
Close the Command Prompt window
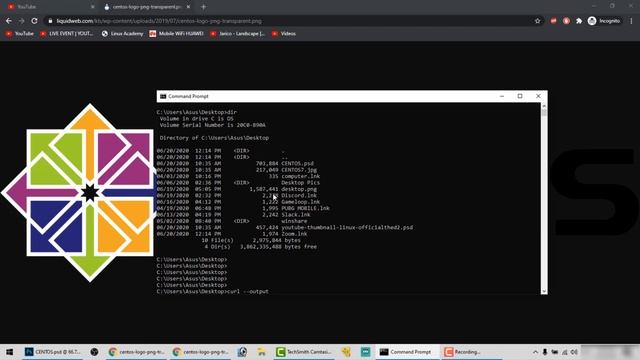tap(538, 96)
